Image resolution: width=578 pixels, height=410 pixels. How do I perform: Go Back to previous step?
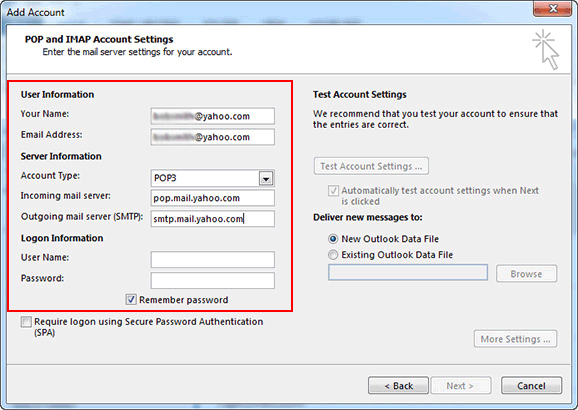[398, 386]
